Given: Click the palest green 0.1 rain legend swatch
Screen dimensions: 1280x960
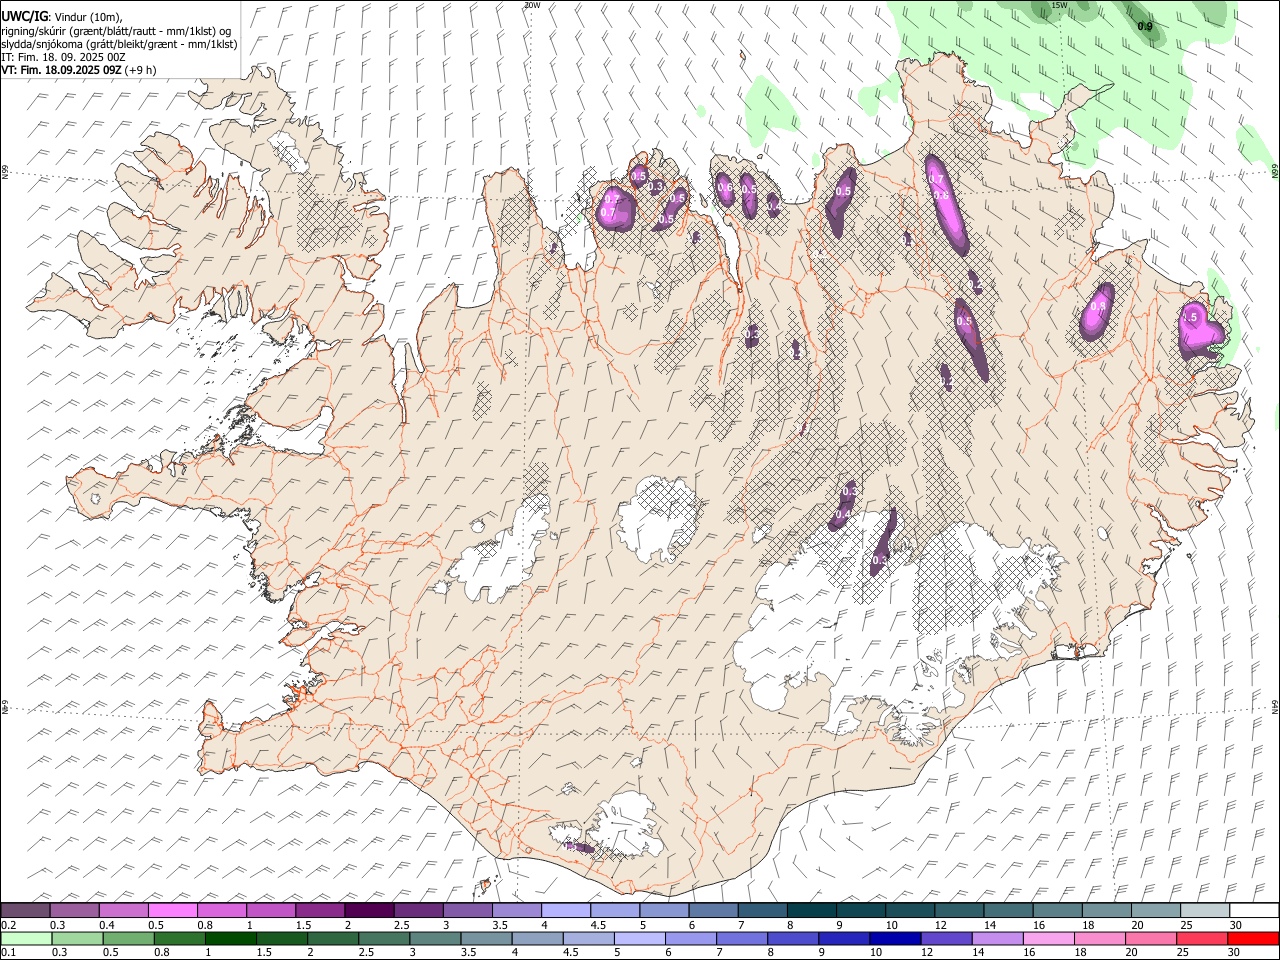Looking at the screenshot, I should pyautogui.click(x=26, y=939).
